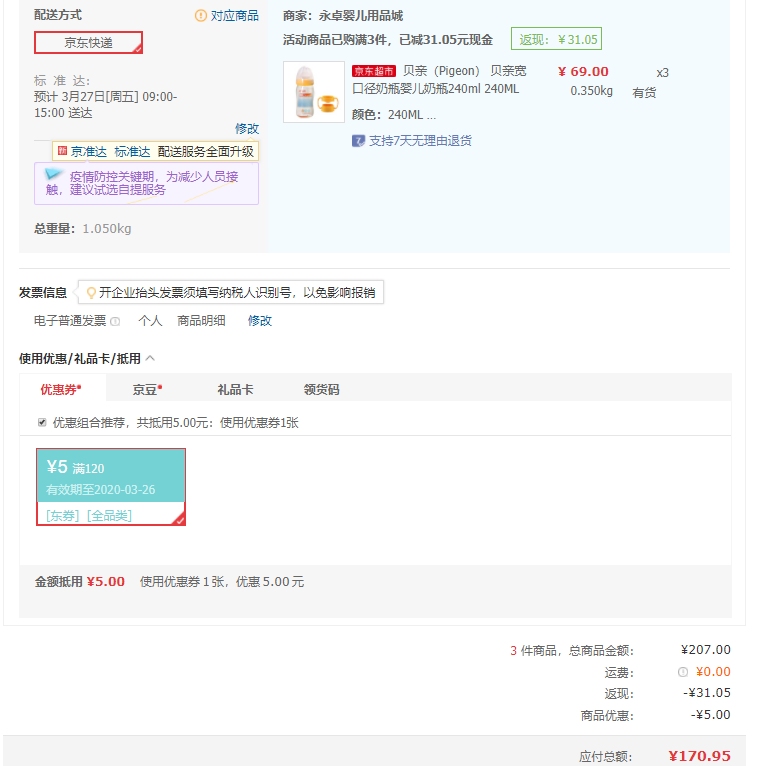771x766 pixels.
Task: Click the 金额抵用 ¥5.00 amount
Action: click(x=106, y=582)
